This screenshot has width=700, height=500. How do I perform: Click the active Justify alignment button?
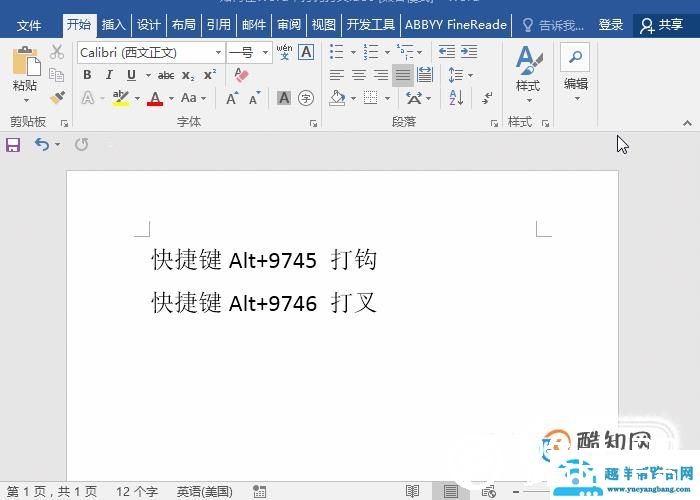coord(403,75)
